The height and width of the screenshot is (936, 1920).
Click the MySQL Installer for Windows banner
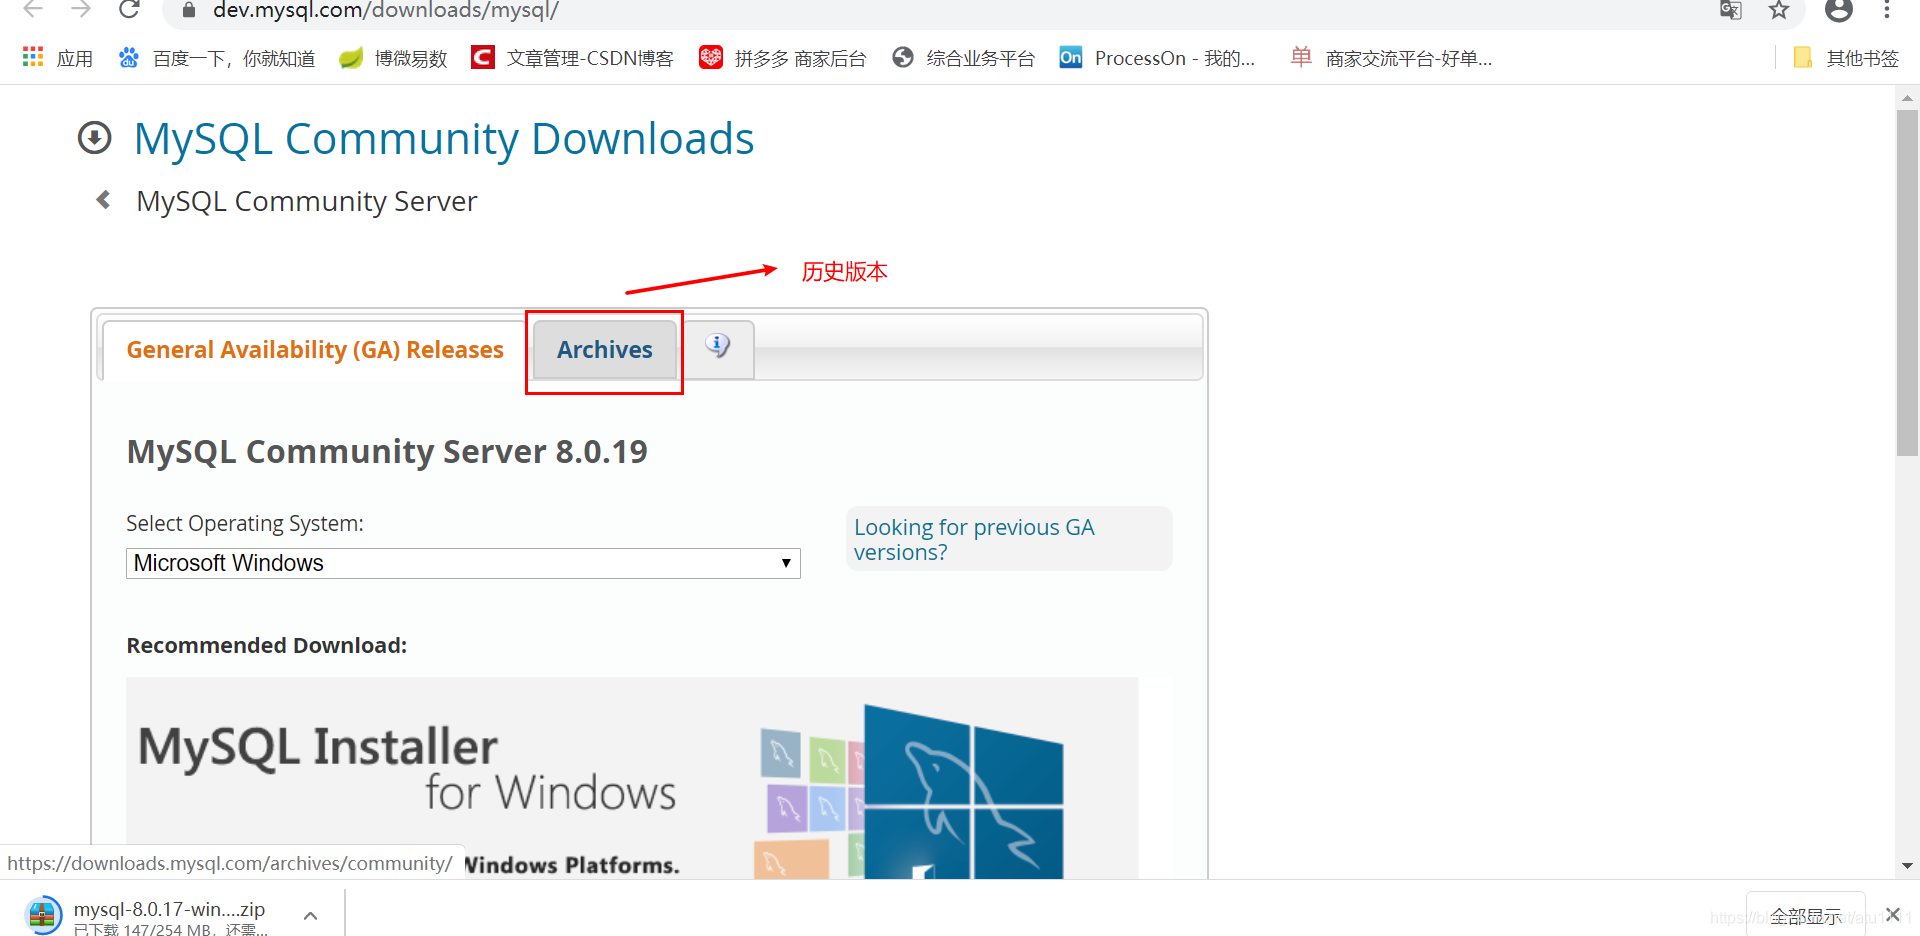[x=632, y=778]
